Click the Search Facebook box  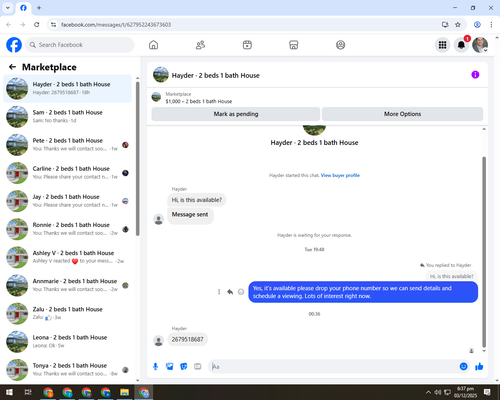pyautogui.click(x=80, y=45)
